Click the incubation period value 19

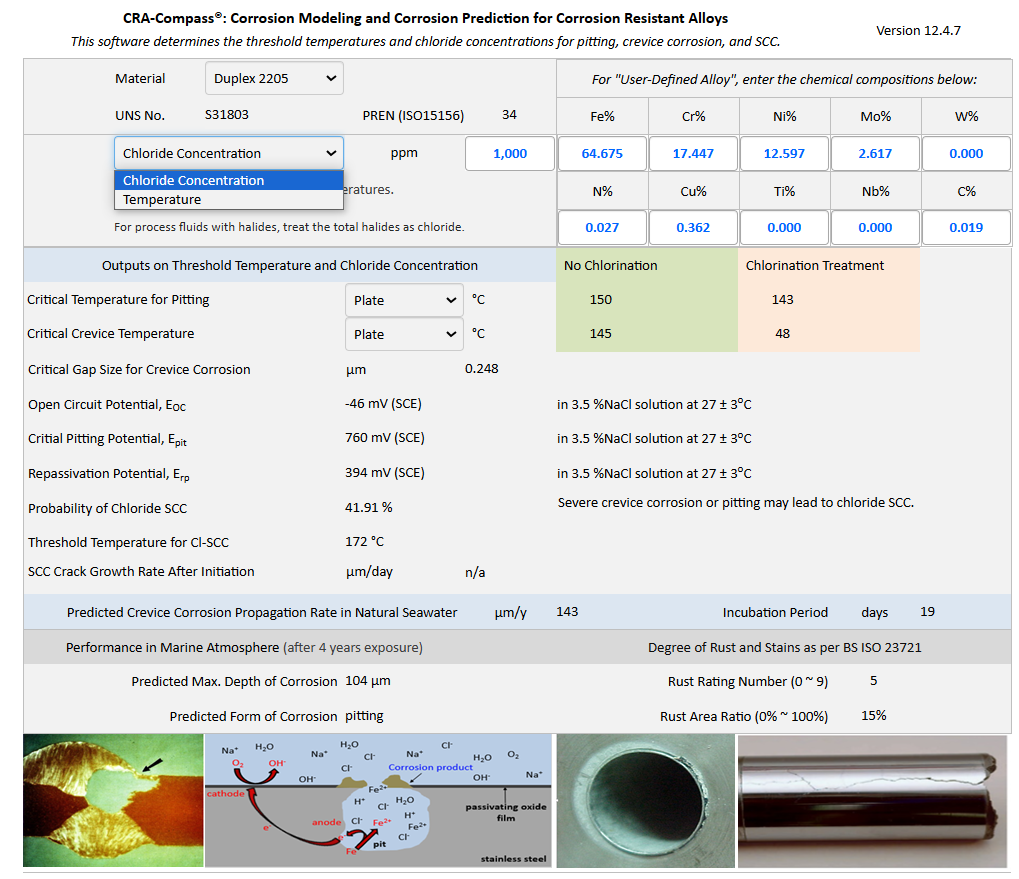(927, 612)
